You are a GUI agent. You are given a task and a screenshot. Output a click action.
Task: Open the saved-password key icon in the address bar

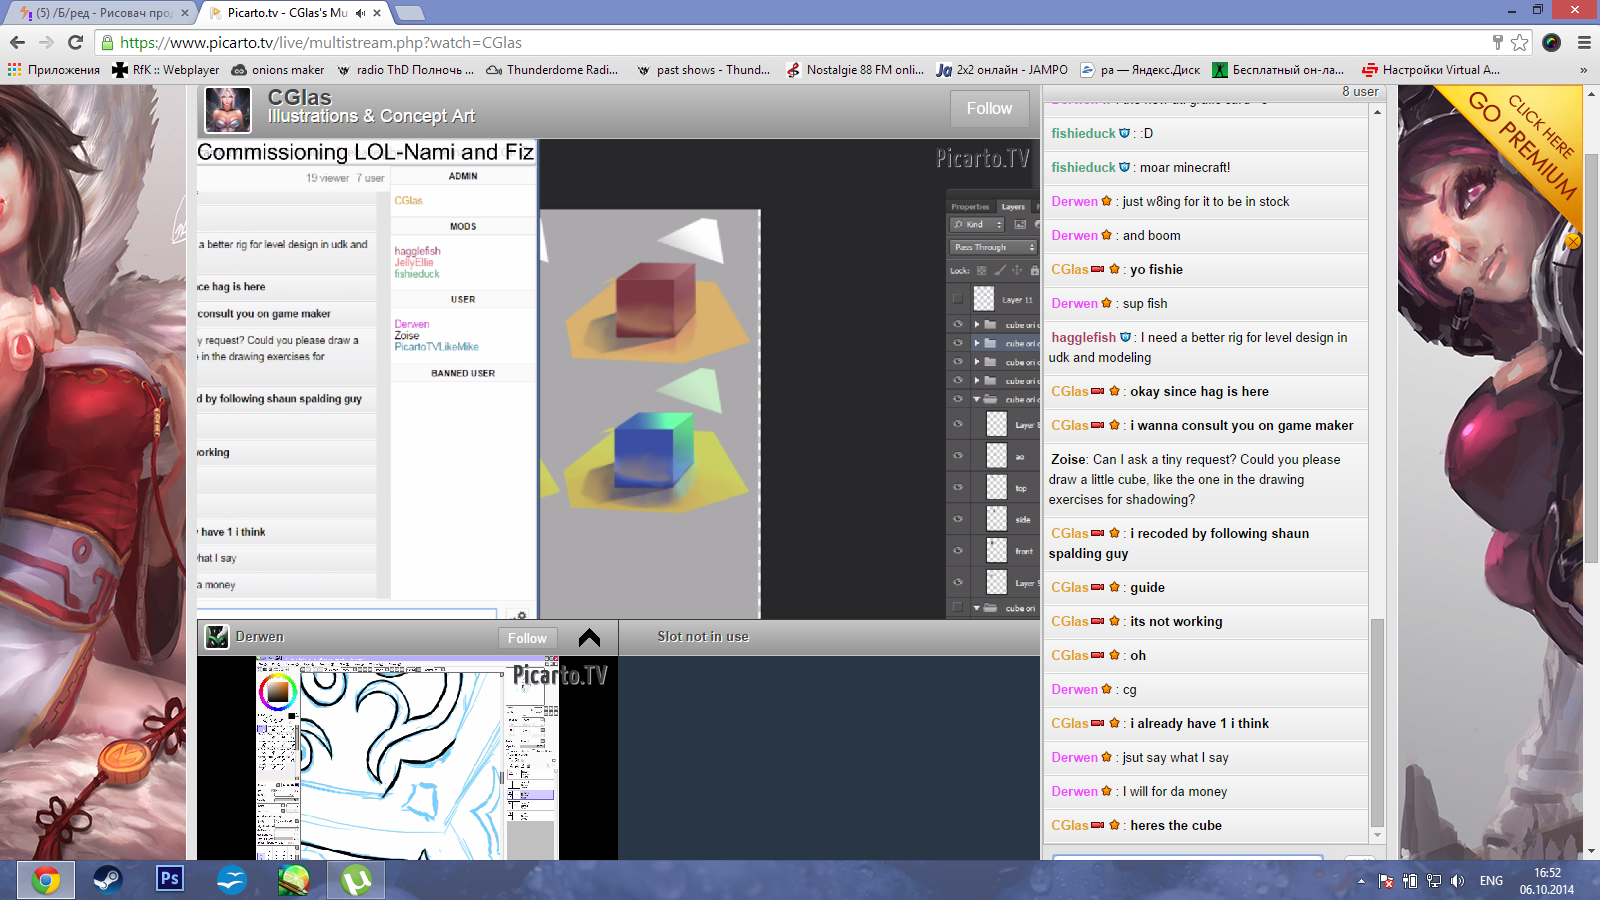point(1497,42)
